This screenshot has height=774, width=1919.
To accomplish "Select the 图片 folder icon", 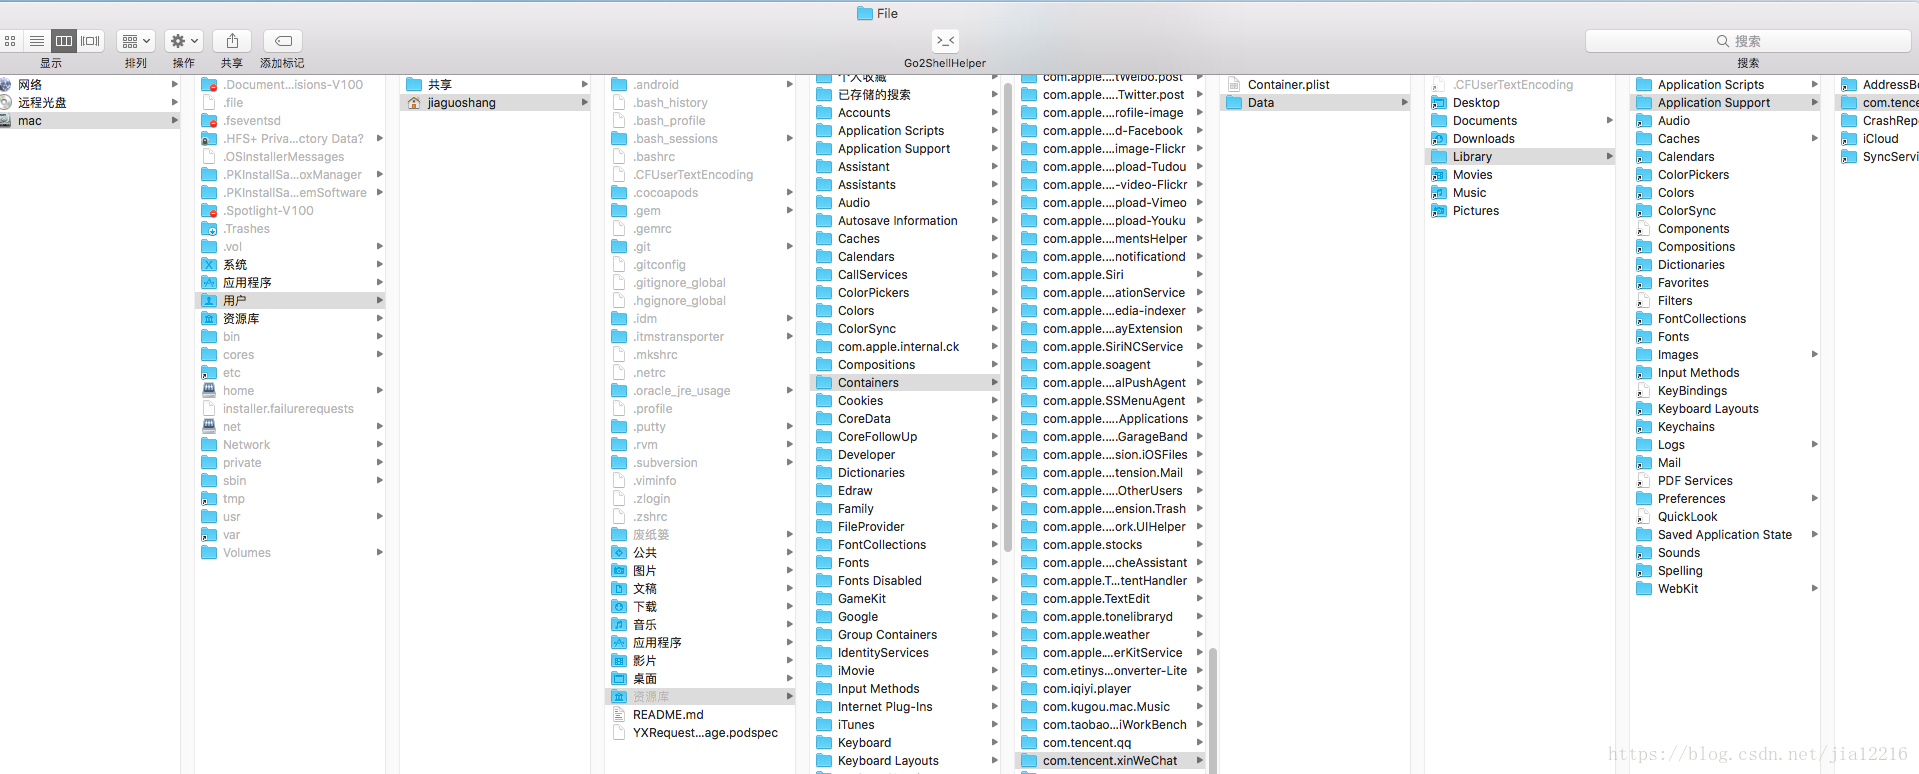I will pyautogui.click(x=619, y=571).
